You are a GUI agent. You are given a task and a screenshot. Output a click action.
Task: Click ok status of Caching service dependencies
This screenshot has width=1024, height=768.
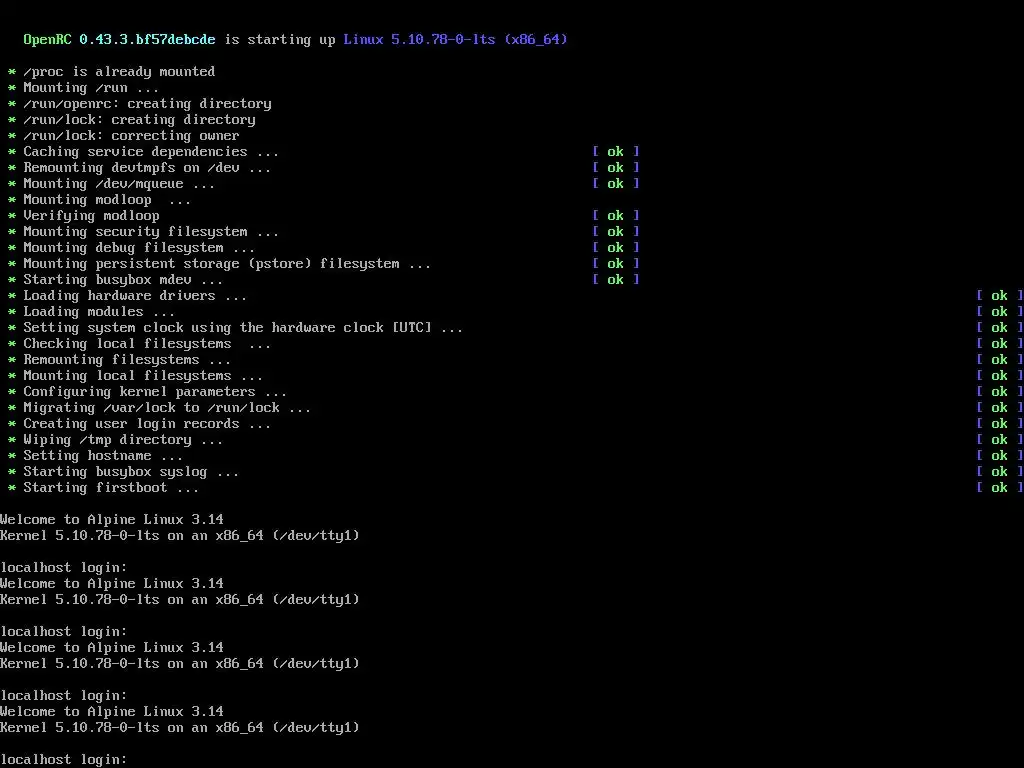616,152
